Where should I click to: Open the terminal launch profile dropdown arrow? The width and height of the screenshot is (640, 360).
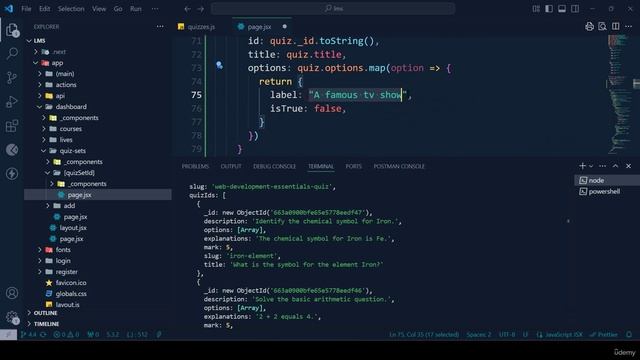coord(591,166)
